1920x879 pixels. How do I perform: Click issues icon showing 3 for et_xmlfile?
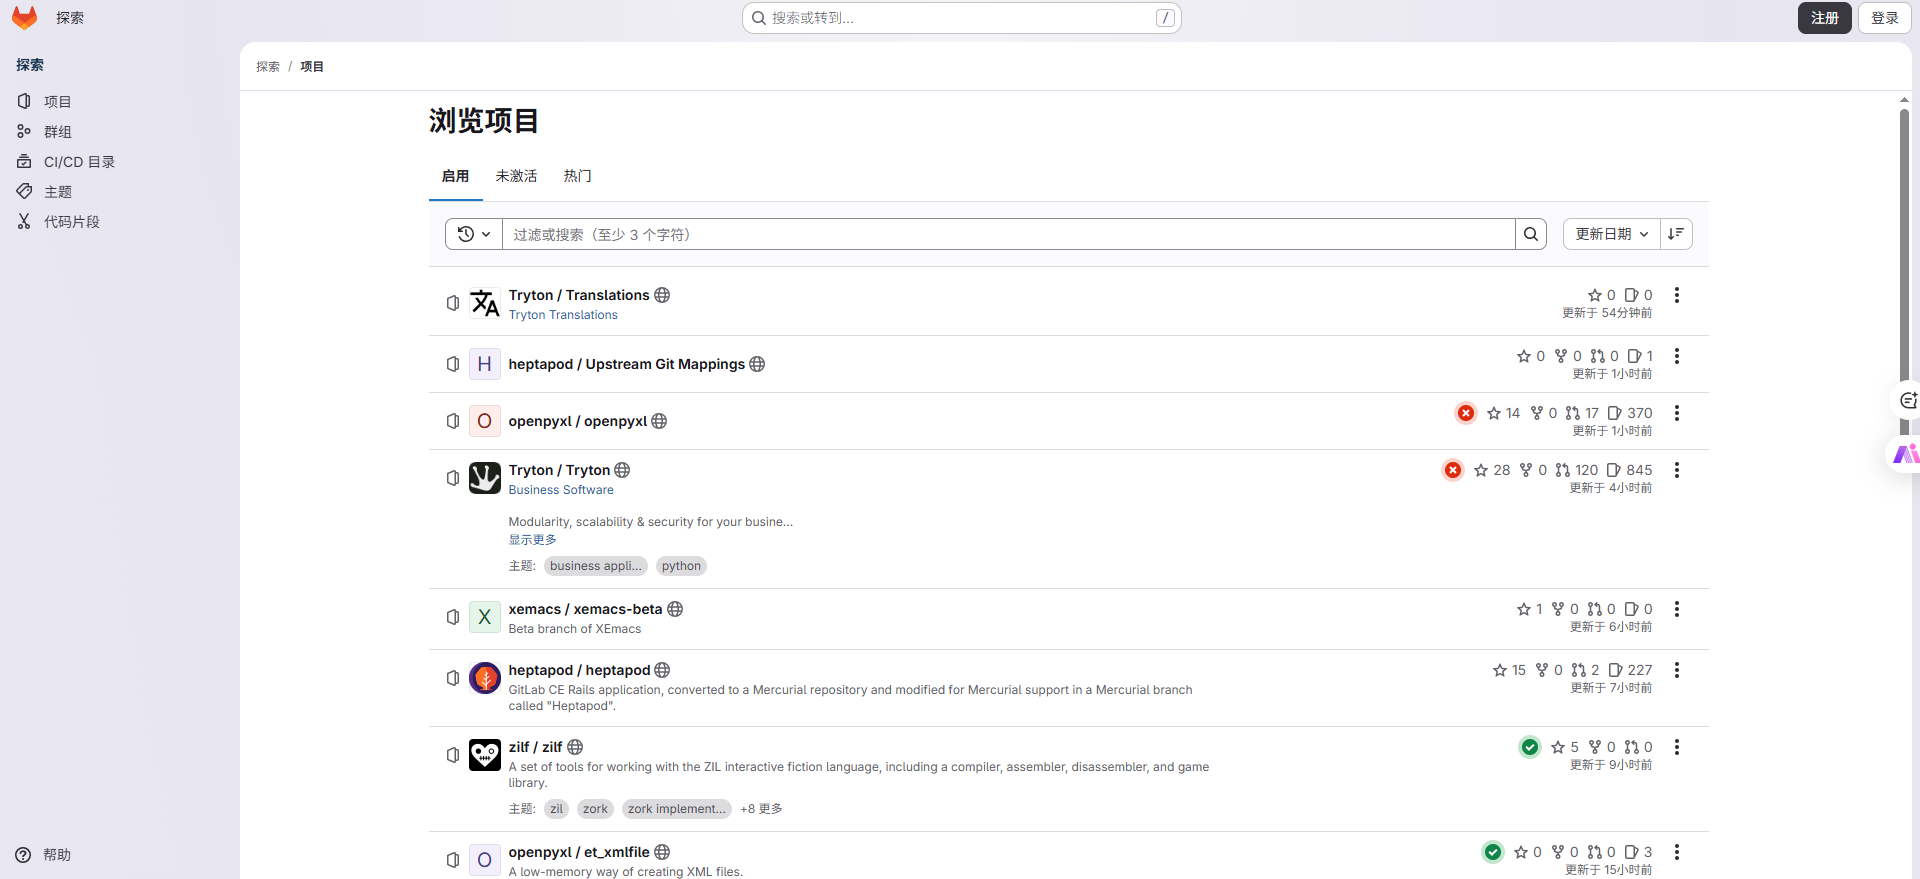point(1631,852)
